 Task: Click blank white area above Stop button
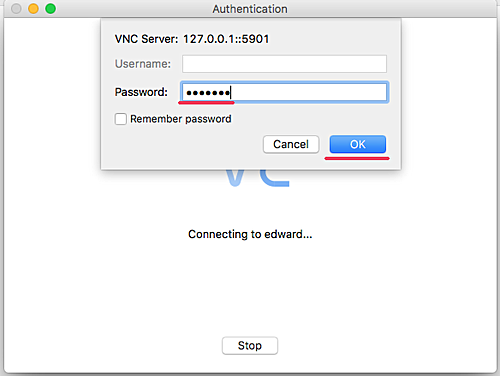(250, 290)
